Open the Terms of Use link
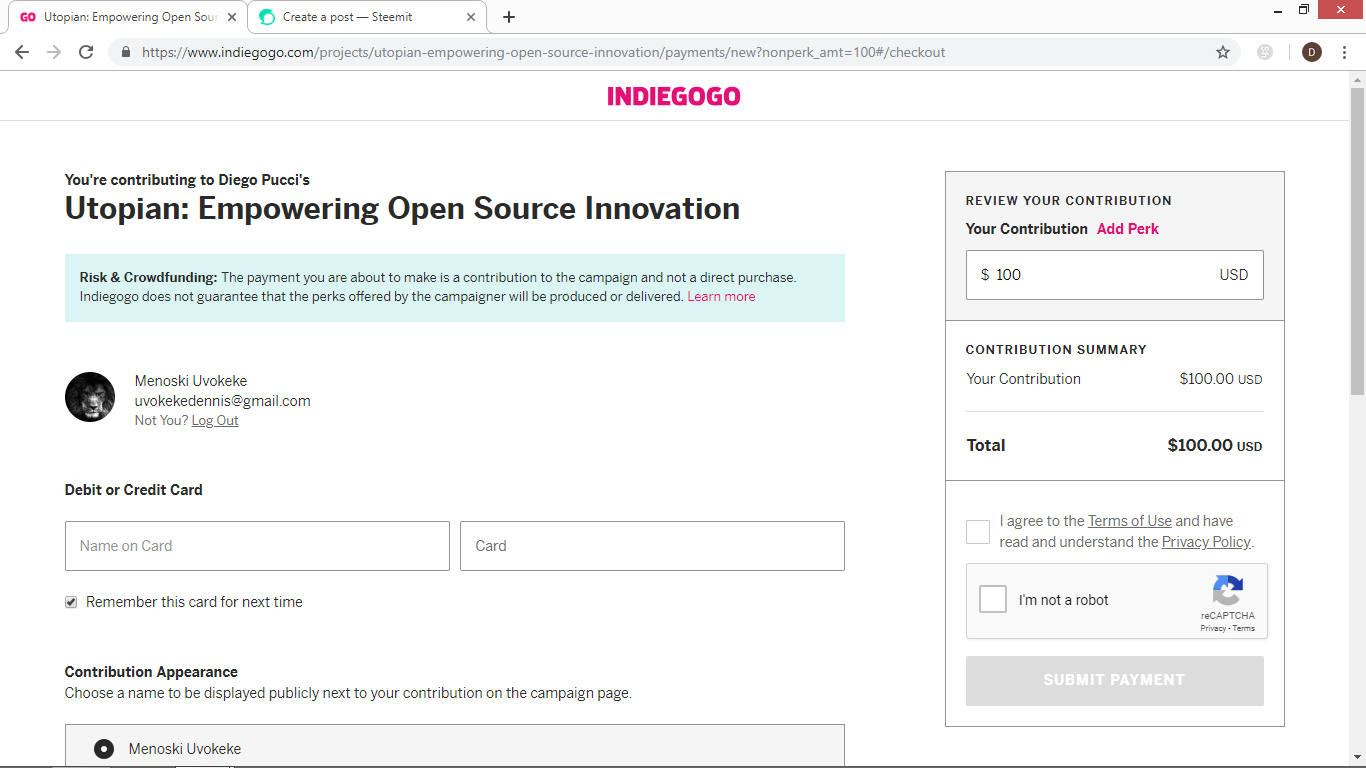Screen dimensions: 1366x768 coord(1130,521)
